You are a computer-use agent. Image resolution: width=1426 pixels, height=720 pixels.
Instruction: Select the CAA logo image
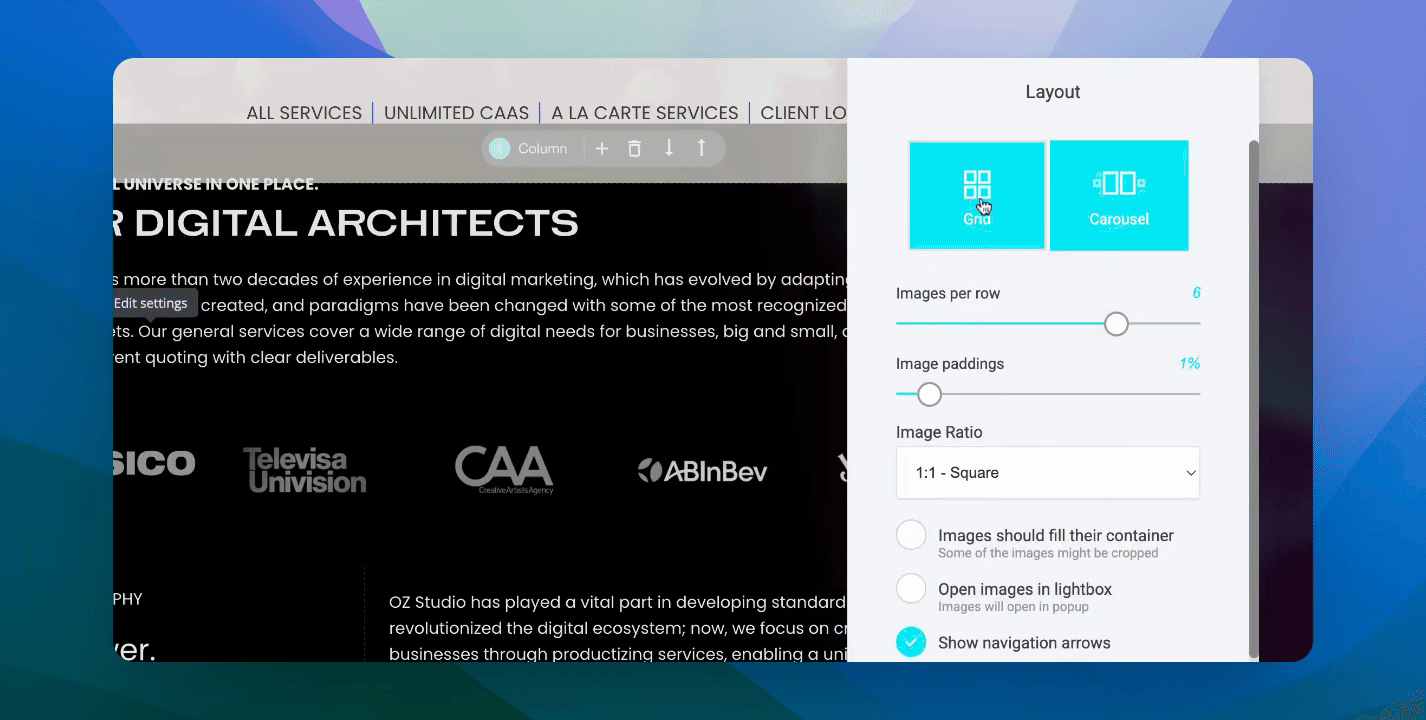click(x=503, y=470)
